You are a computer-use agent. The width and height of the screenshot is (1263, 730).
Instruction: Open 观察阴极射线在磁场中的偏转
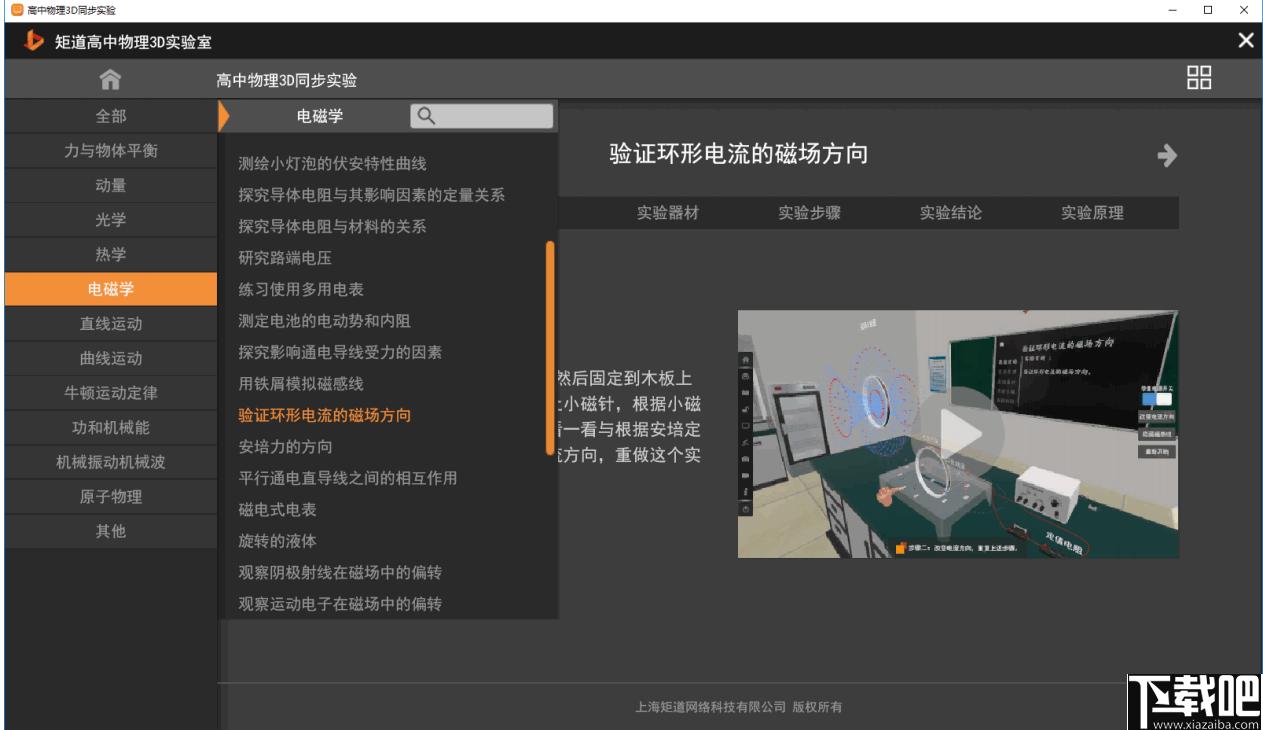point(340,573)
